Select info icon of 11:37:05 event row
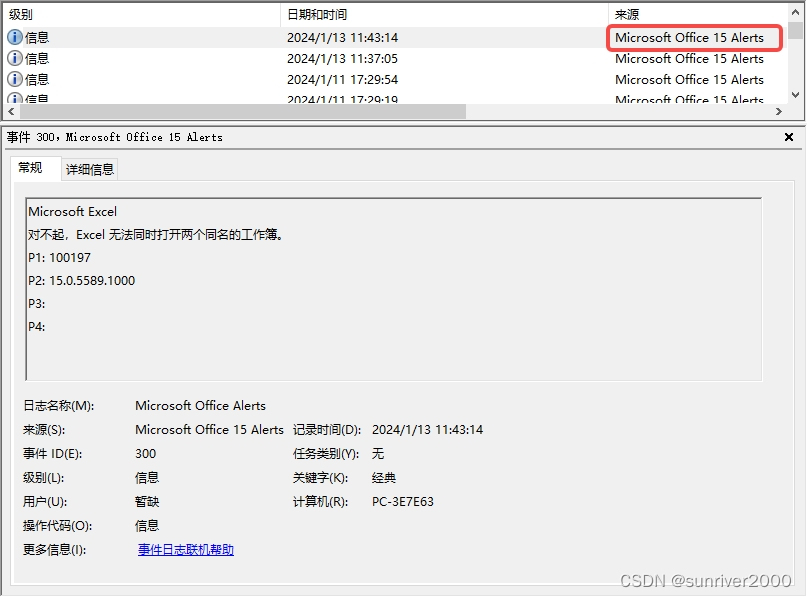 (x=14, y=59)
